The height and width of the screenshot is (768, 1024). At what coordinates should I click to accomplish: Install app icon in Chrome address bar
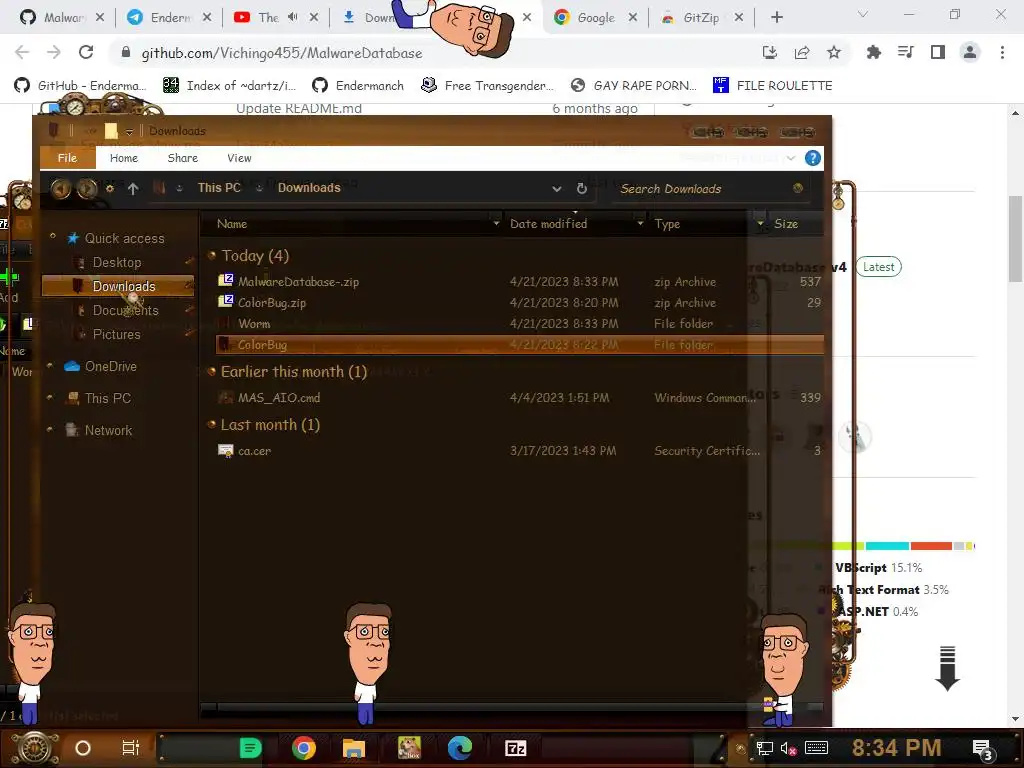pos(770,52)
